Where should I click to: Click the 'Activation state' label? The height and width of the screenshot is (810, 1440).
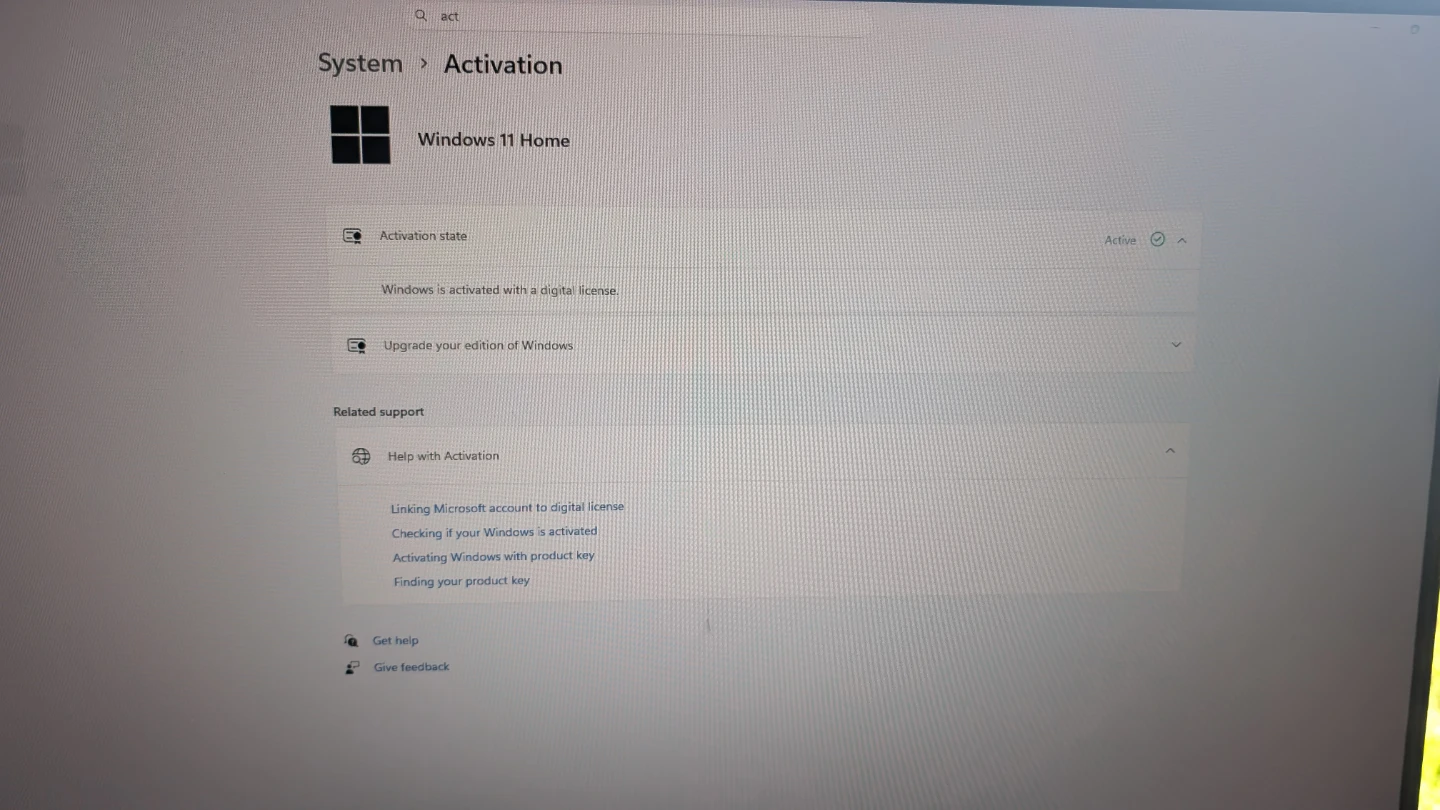[423, 236]
